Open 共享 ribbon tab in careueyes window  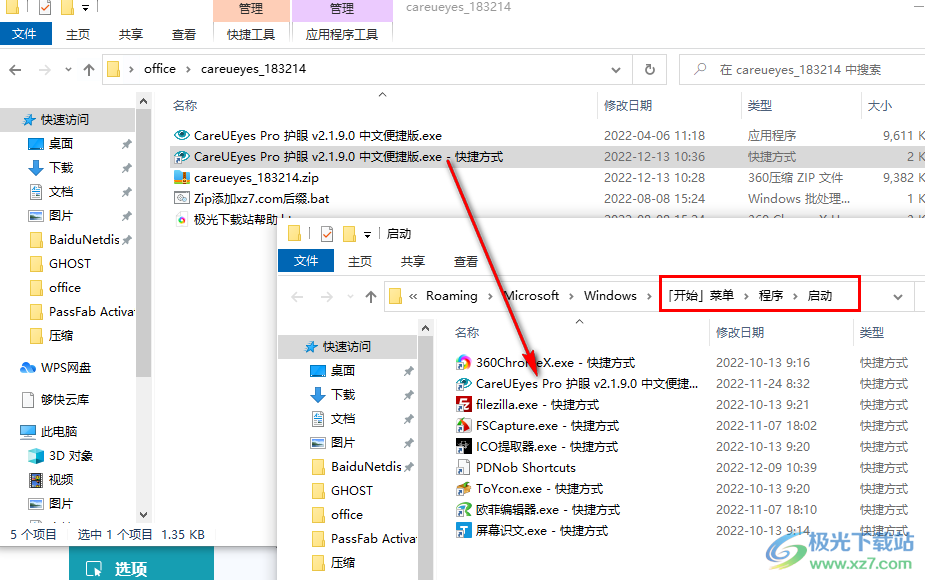click(x=130, y=35)
